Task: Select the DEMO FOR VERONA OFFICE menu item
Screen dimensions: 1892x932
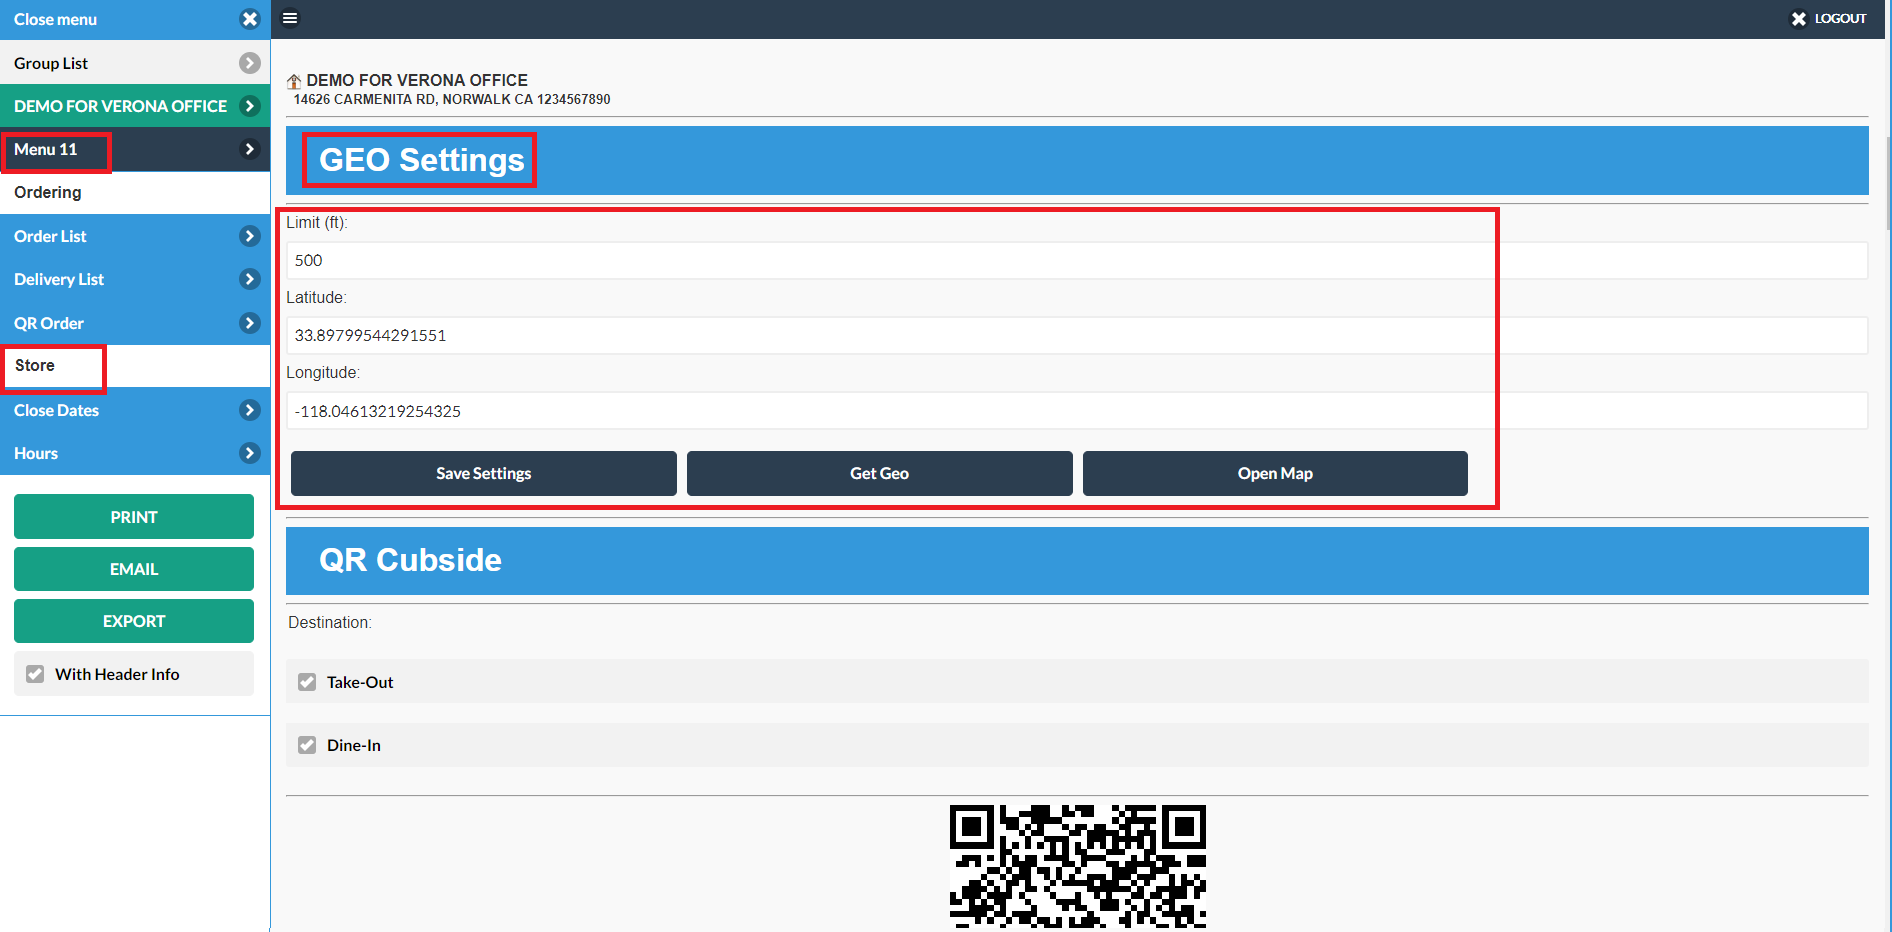Action: click(135, 106)
